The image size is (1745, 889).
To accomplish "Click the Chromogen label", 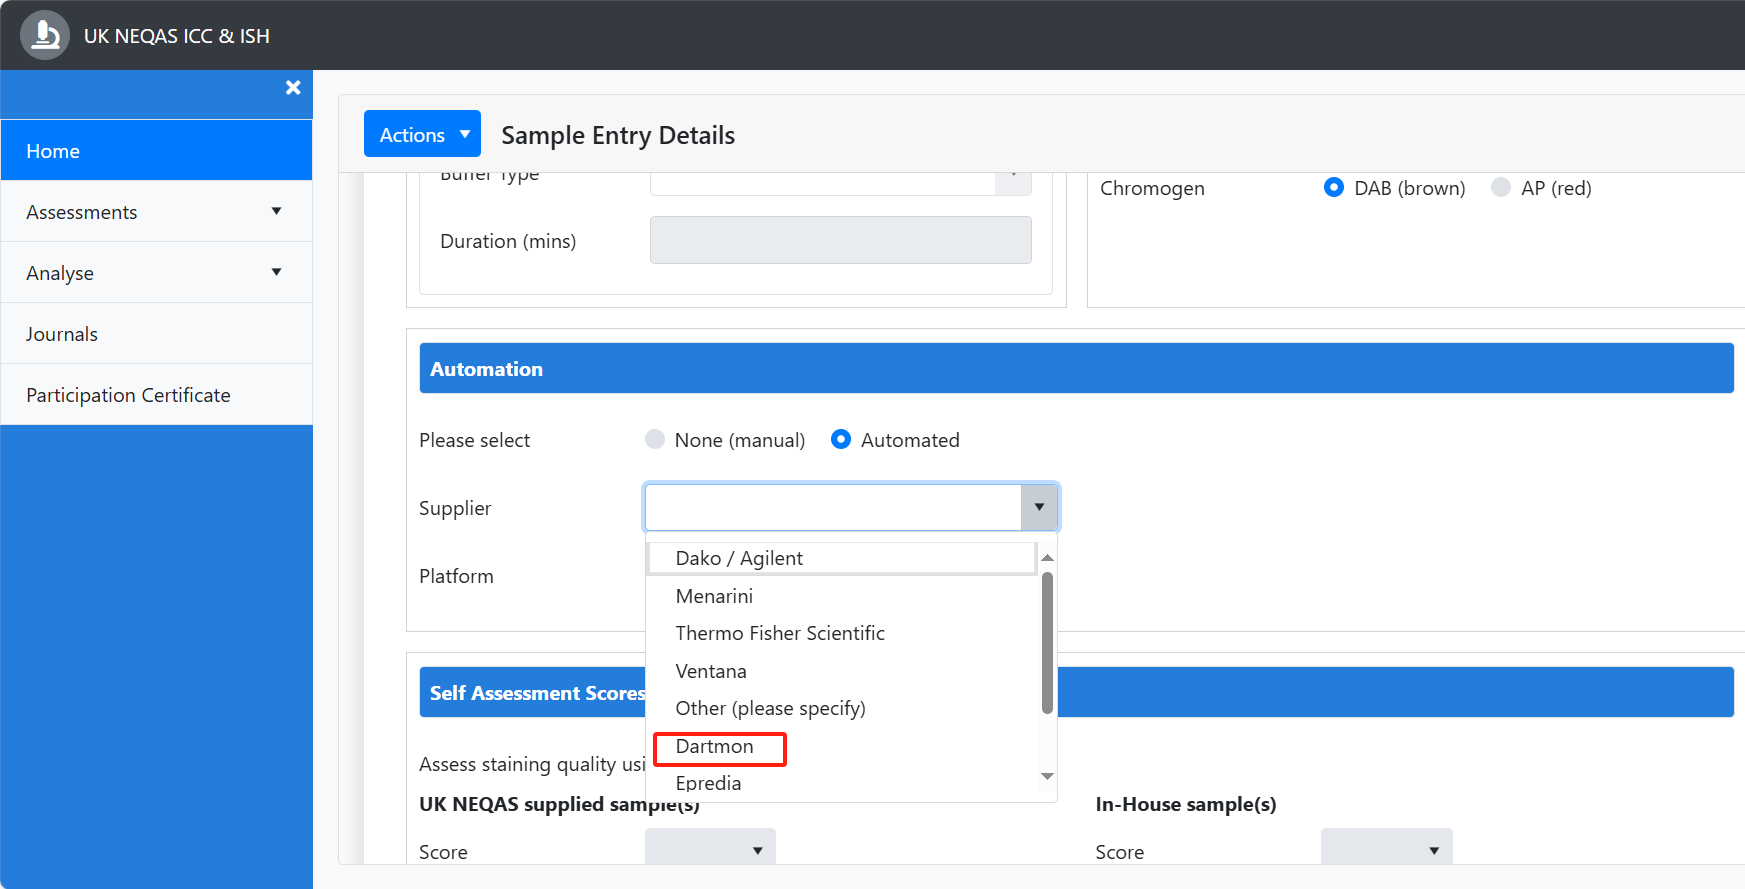I will coord(1152,188).
